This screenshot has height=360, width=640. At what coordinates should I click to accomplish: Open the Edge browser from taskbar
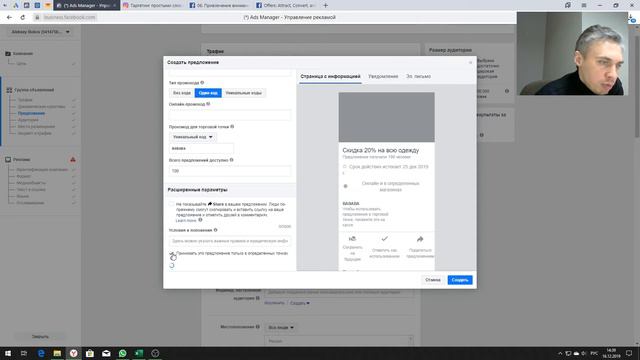[41, 353]
